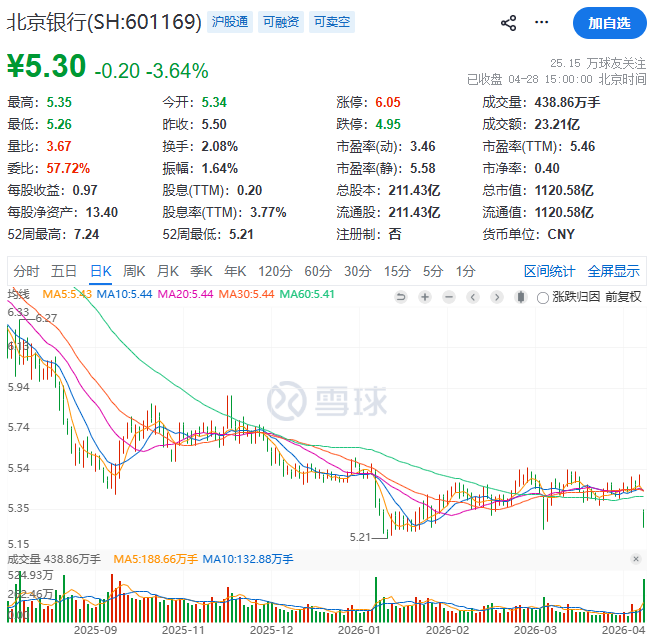Screen dimensions: 653x639
Task: Switch to 分时 chart tab
Action: click(26, 271)
